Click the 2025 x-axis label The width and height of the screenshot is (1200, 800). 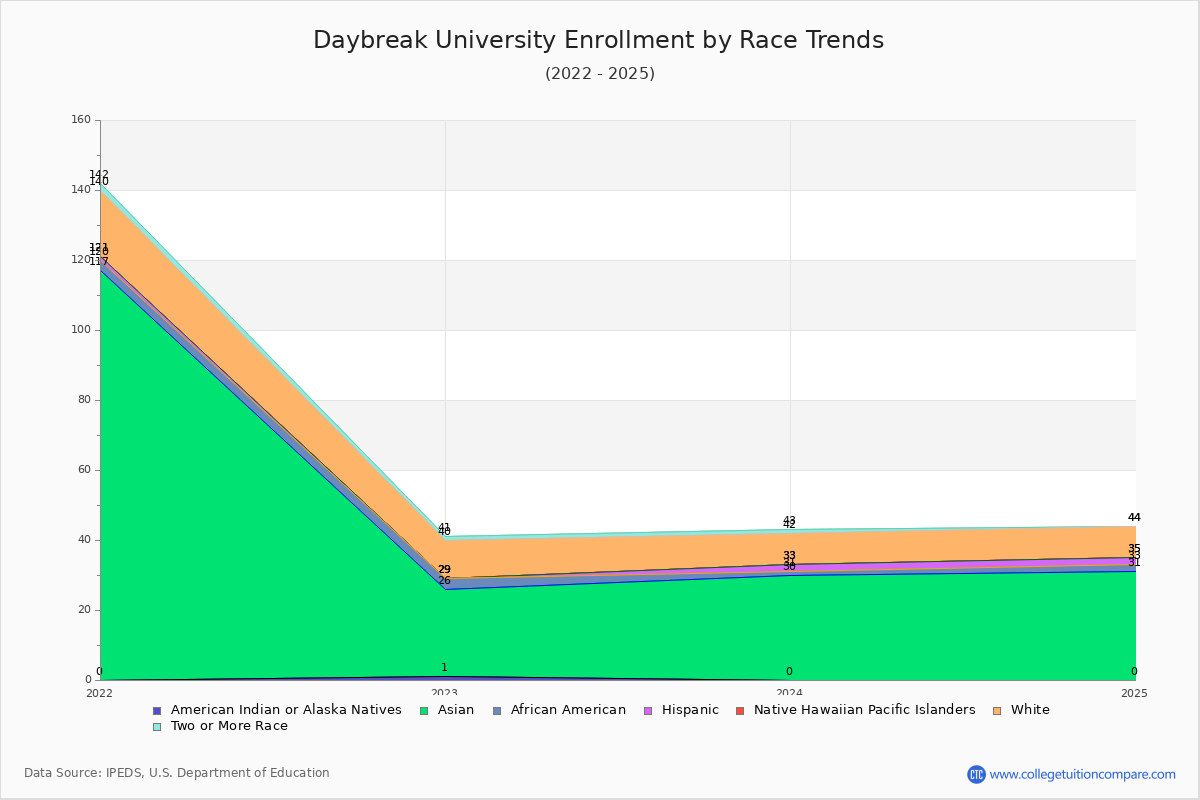coord(1134,693)
